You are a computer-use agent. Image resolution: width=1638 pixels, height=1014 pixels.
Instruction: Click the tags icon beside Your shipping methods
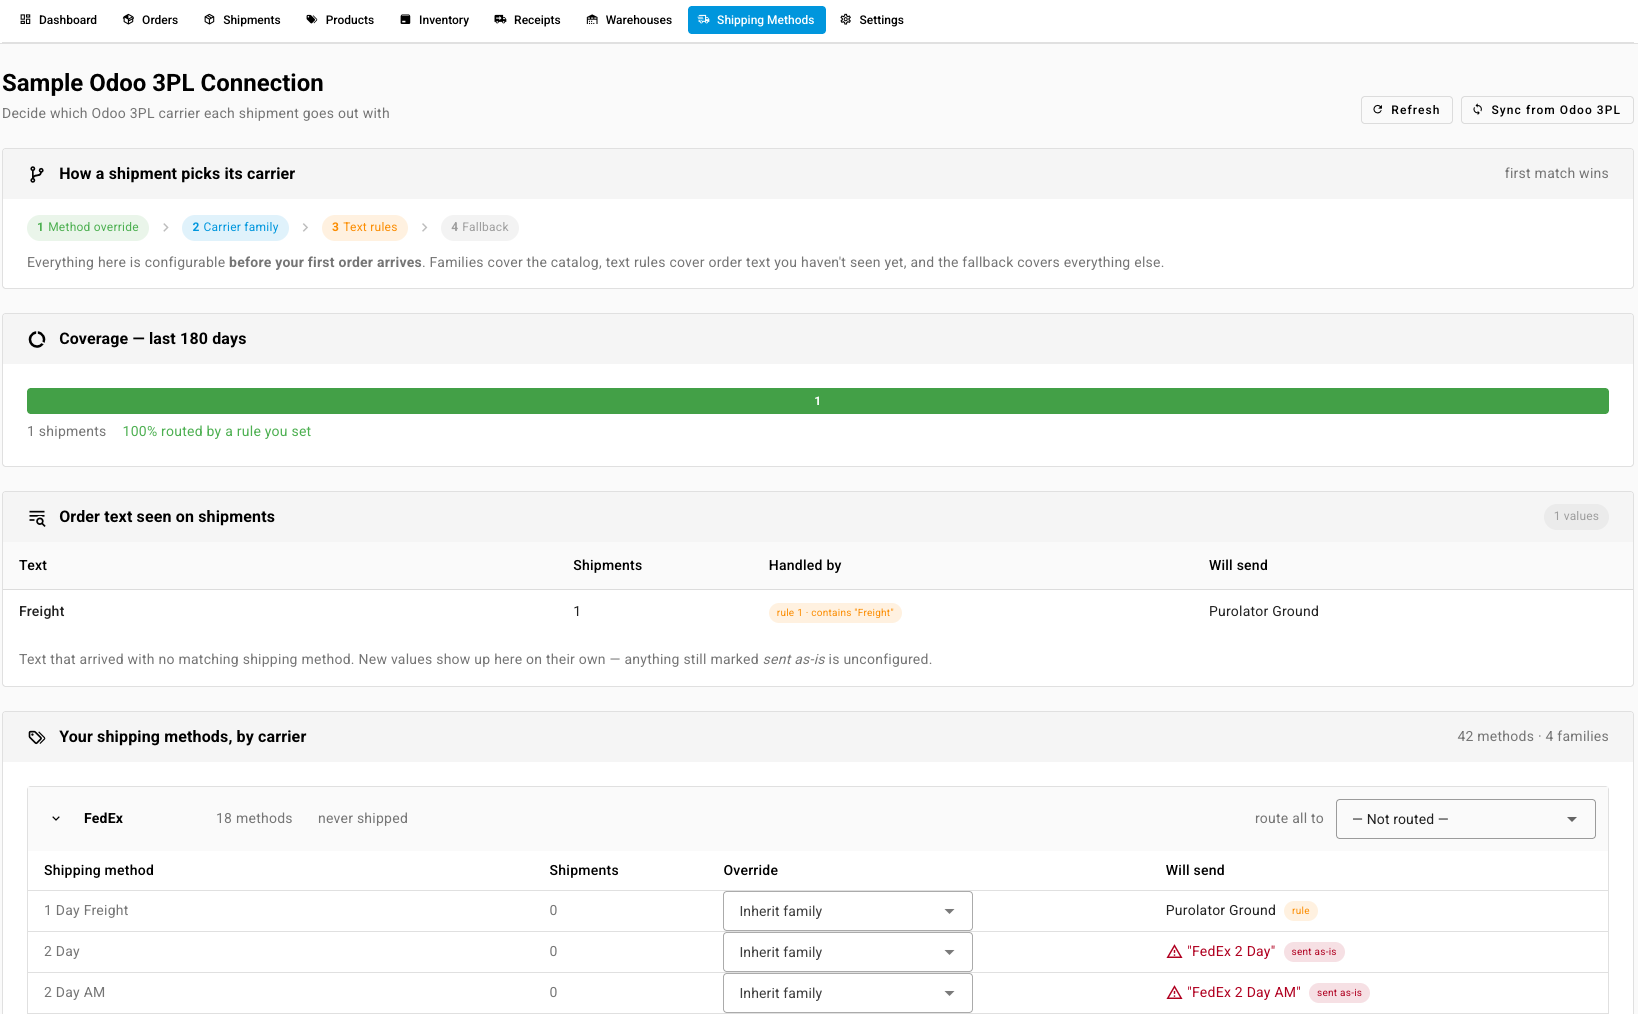coord(37,737)
